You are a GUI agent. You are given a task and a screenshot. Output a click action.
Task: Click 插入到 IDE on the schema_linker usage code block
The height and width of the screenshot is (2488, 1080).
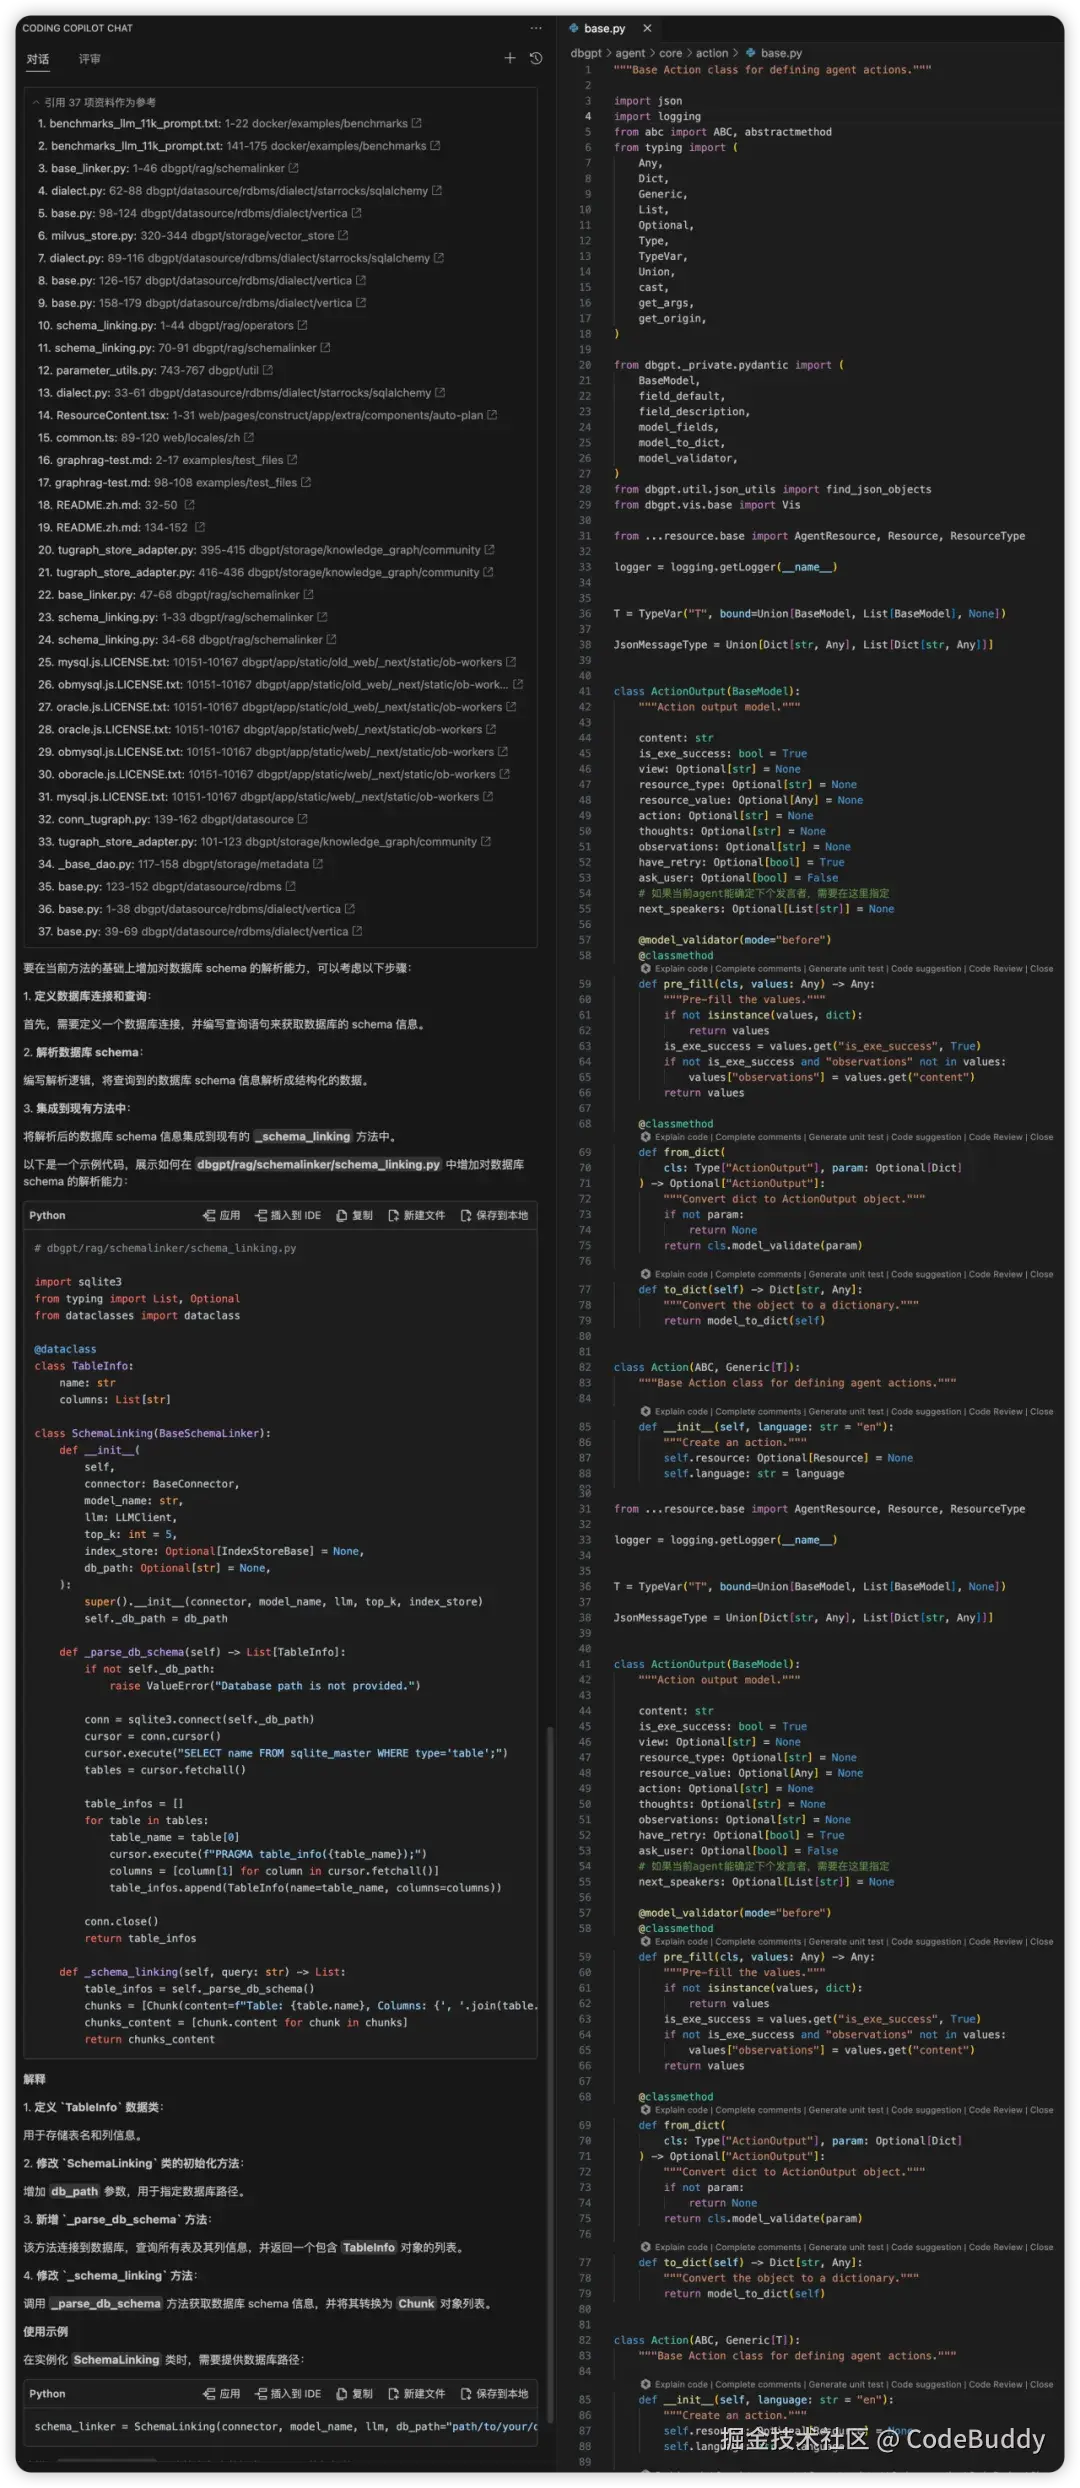[289, 2394]
